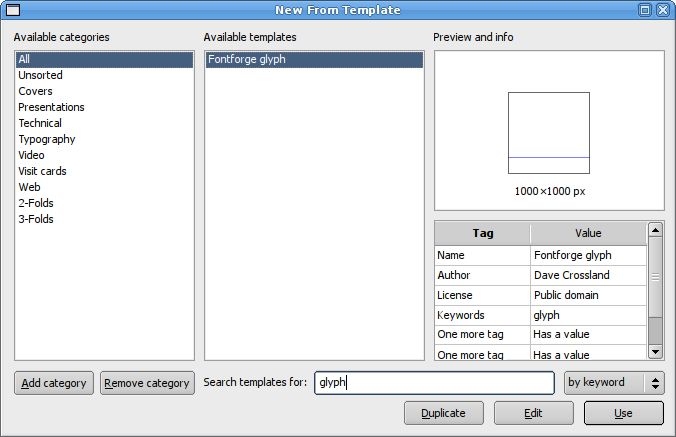Click the Edit button
Screen dimensions: 676x437
tap(533, 413)
